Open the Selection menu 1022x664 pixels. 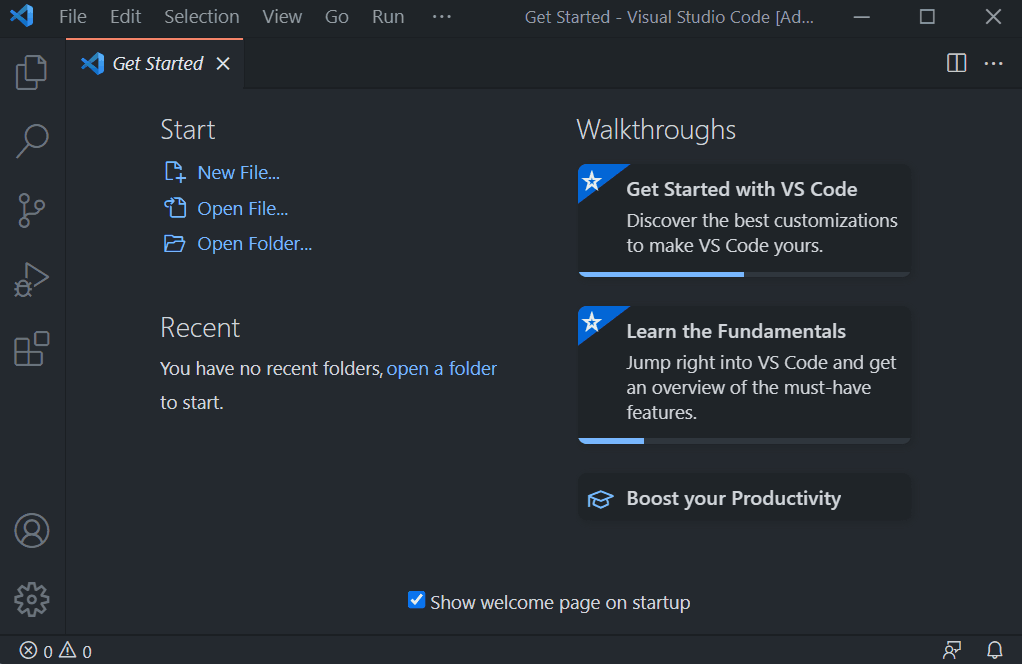pyautogui.click(x=201, y=17)
